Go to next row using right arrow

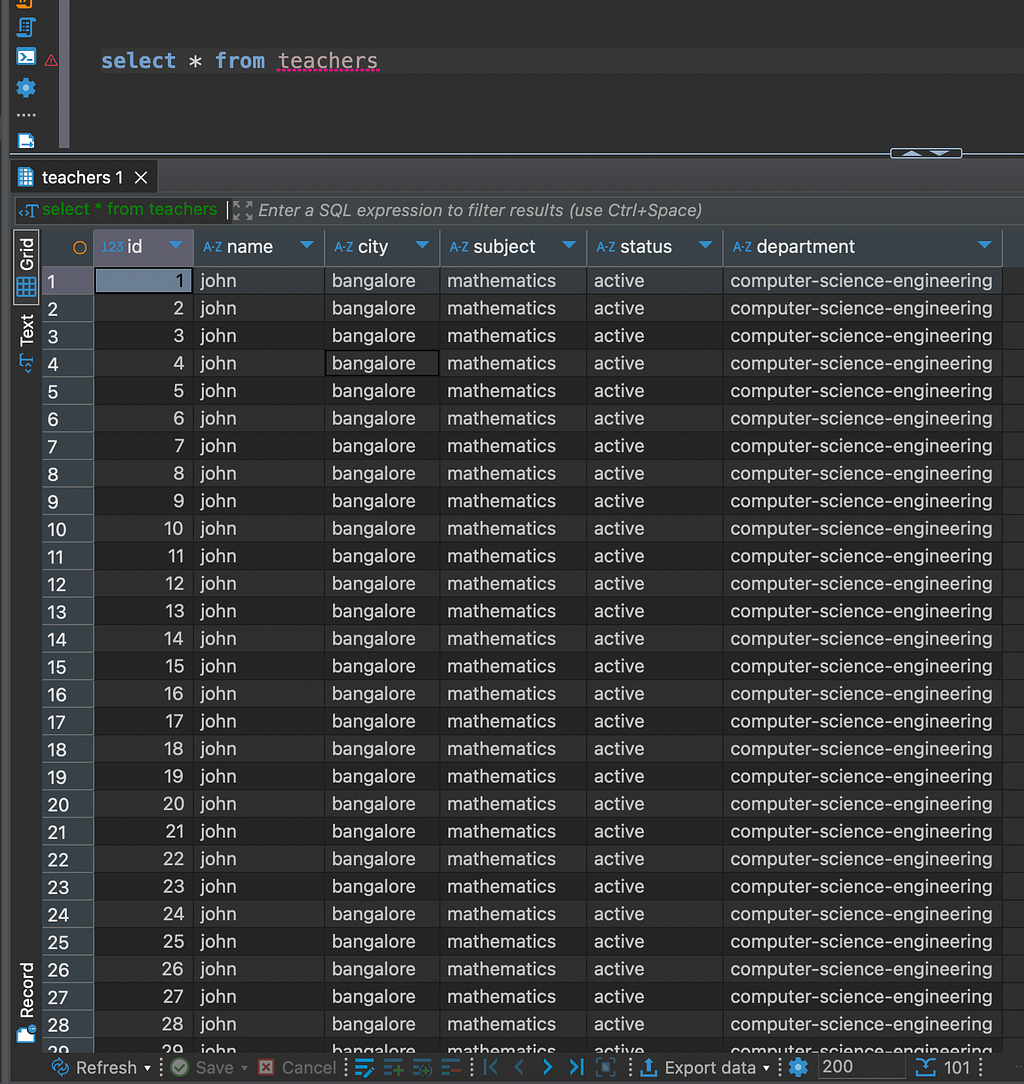[x=548, y=1067]
